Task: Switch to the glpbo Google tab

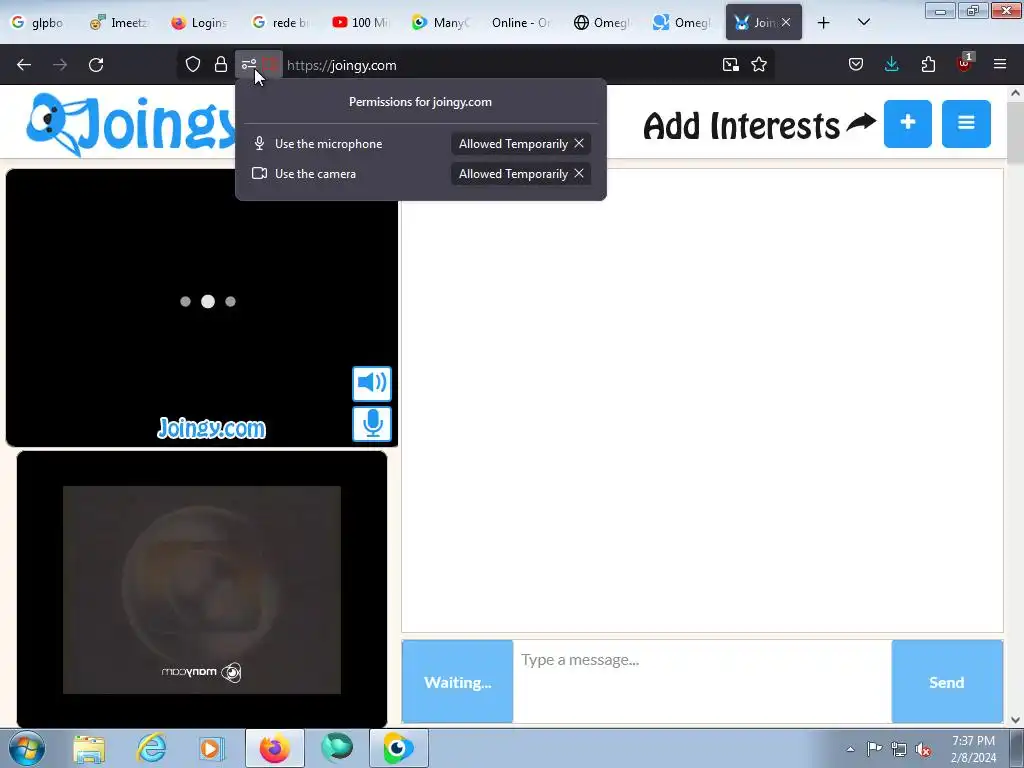Action: (39, 23)
